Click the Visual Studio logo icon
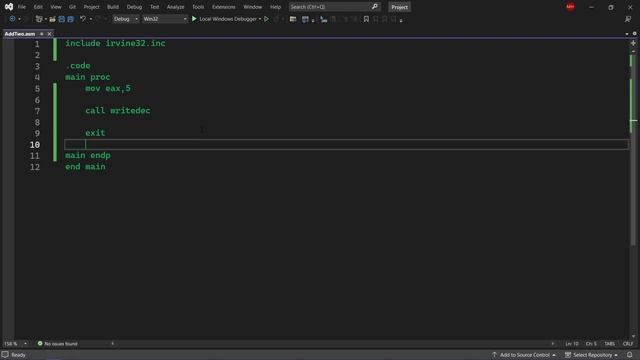640x360 pixels. pyautogui.click(x=9, y=7)
